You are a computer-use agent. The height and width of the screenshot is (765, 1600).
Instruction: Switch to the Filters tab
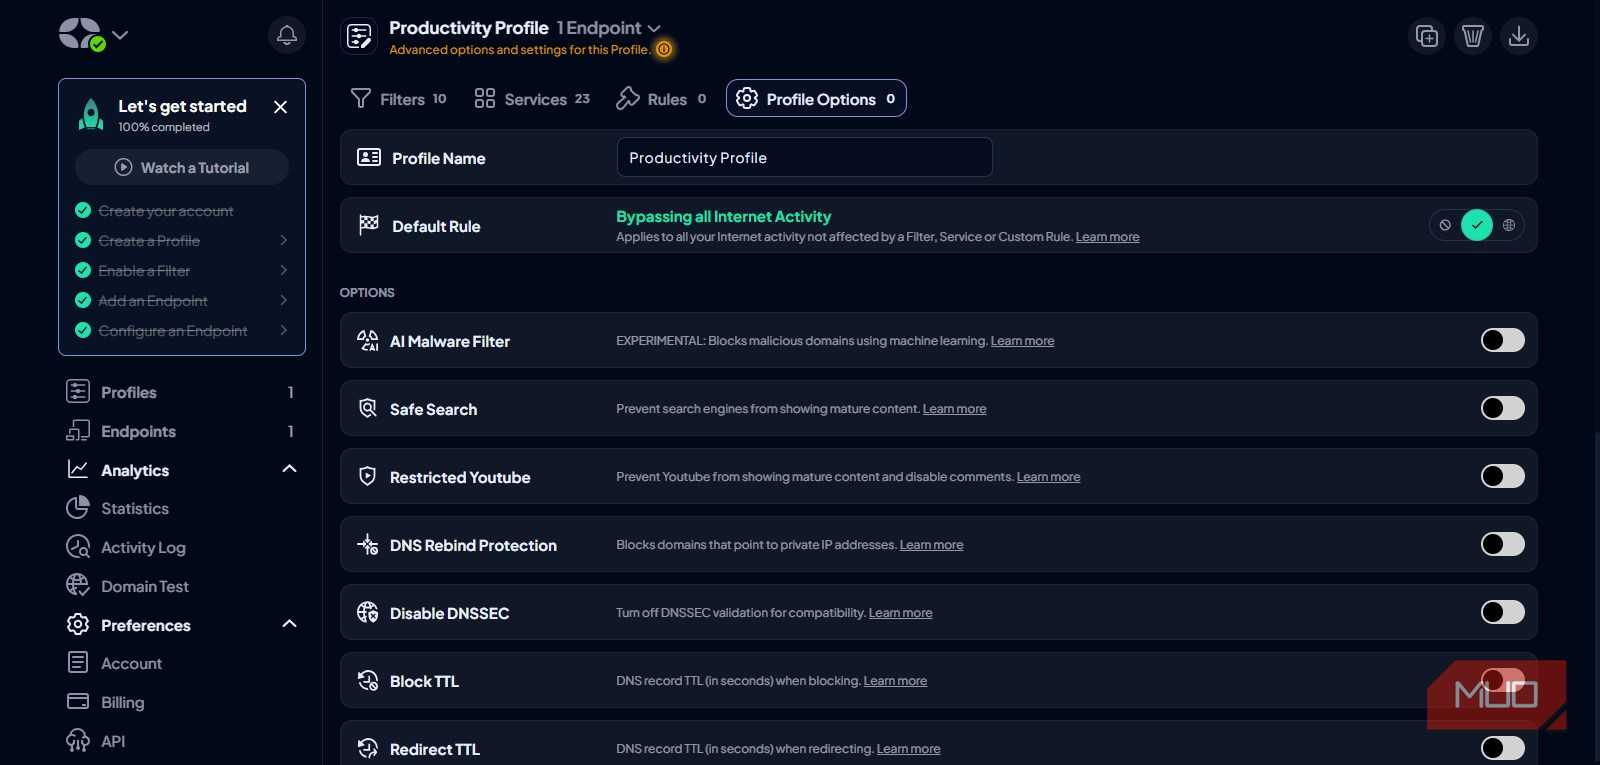point(398,99)
